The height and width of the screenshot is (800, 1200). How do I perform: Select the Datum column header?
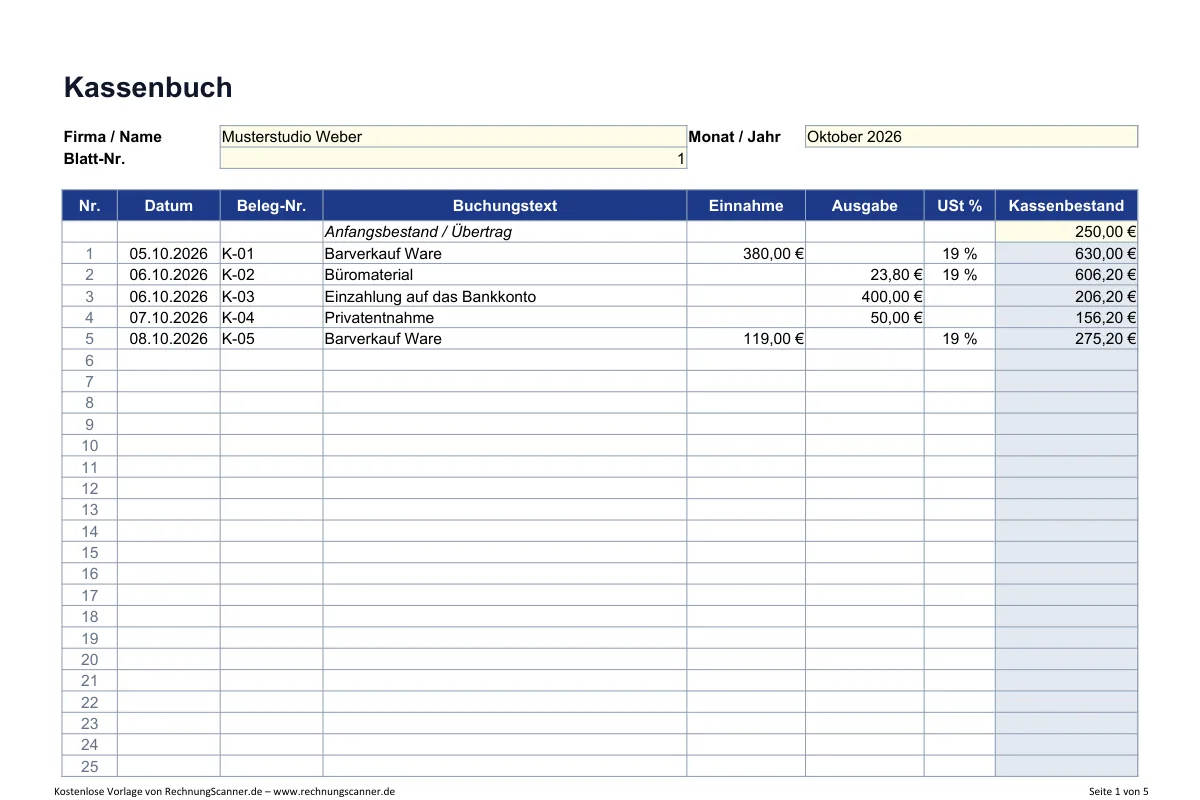[168, 206]
